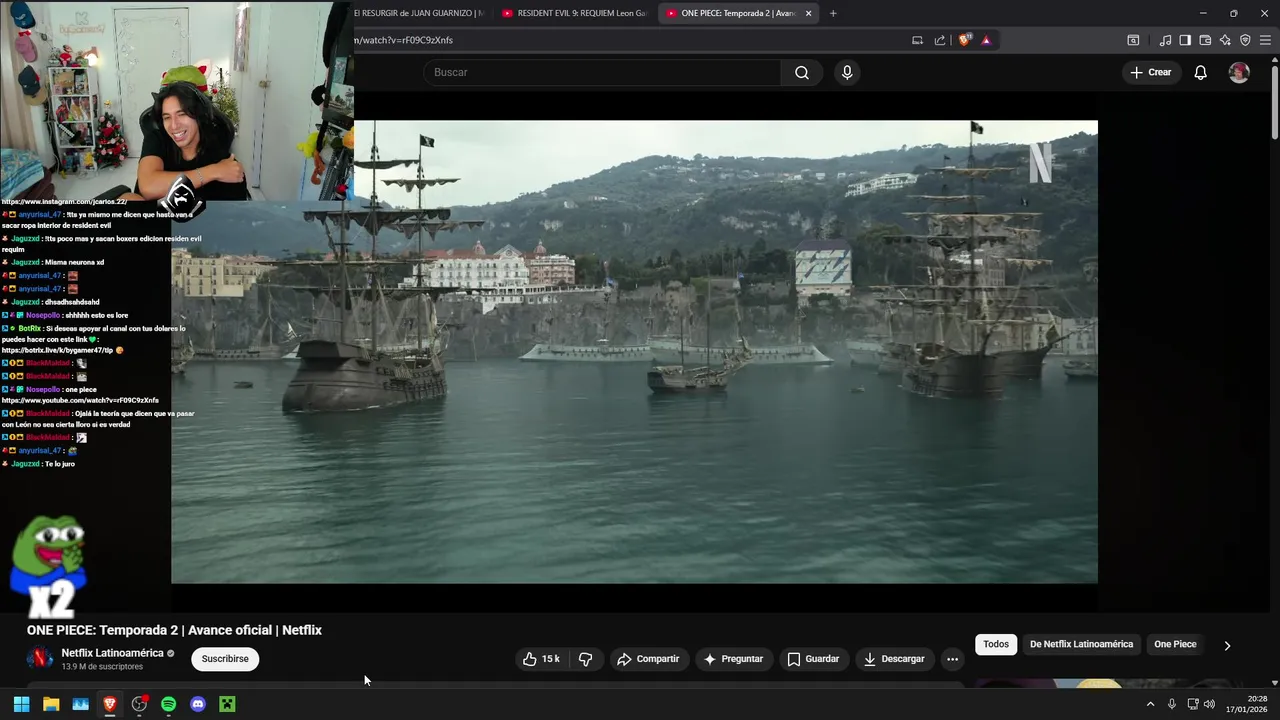The image size is (1280, 720).
Task: Click the Crear button
Action: 1151,72
